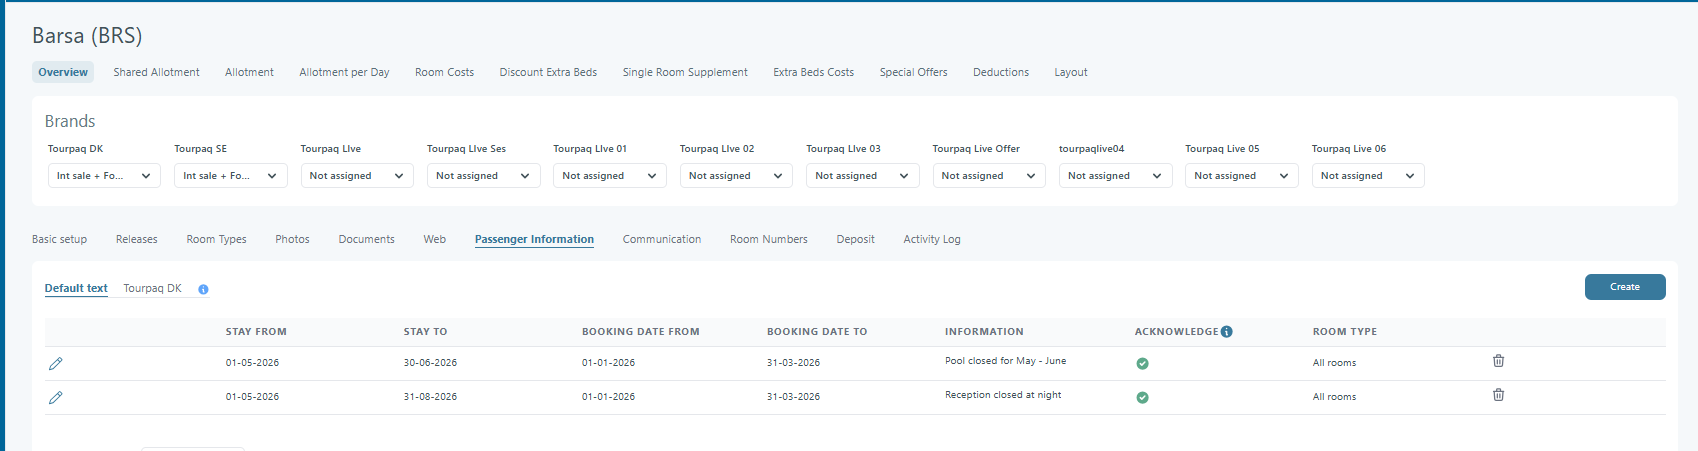Click acknowledge checkmark for Reception closed row

click(x=1142, y=398)
